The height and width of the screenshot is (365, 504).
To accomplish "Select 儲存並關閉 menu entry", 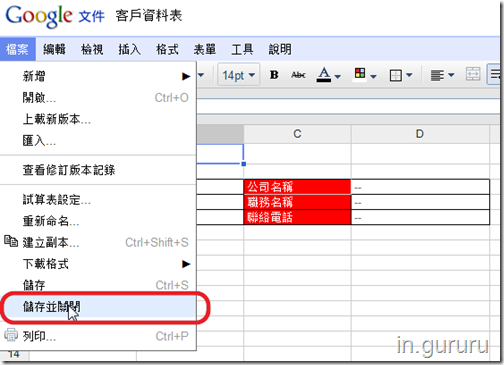I will 98,307.
